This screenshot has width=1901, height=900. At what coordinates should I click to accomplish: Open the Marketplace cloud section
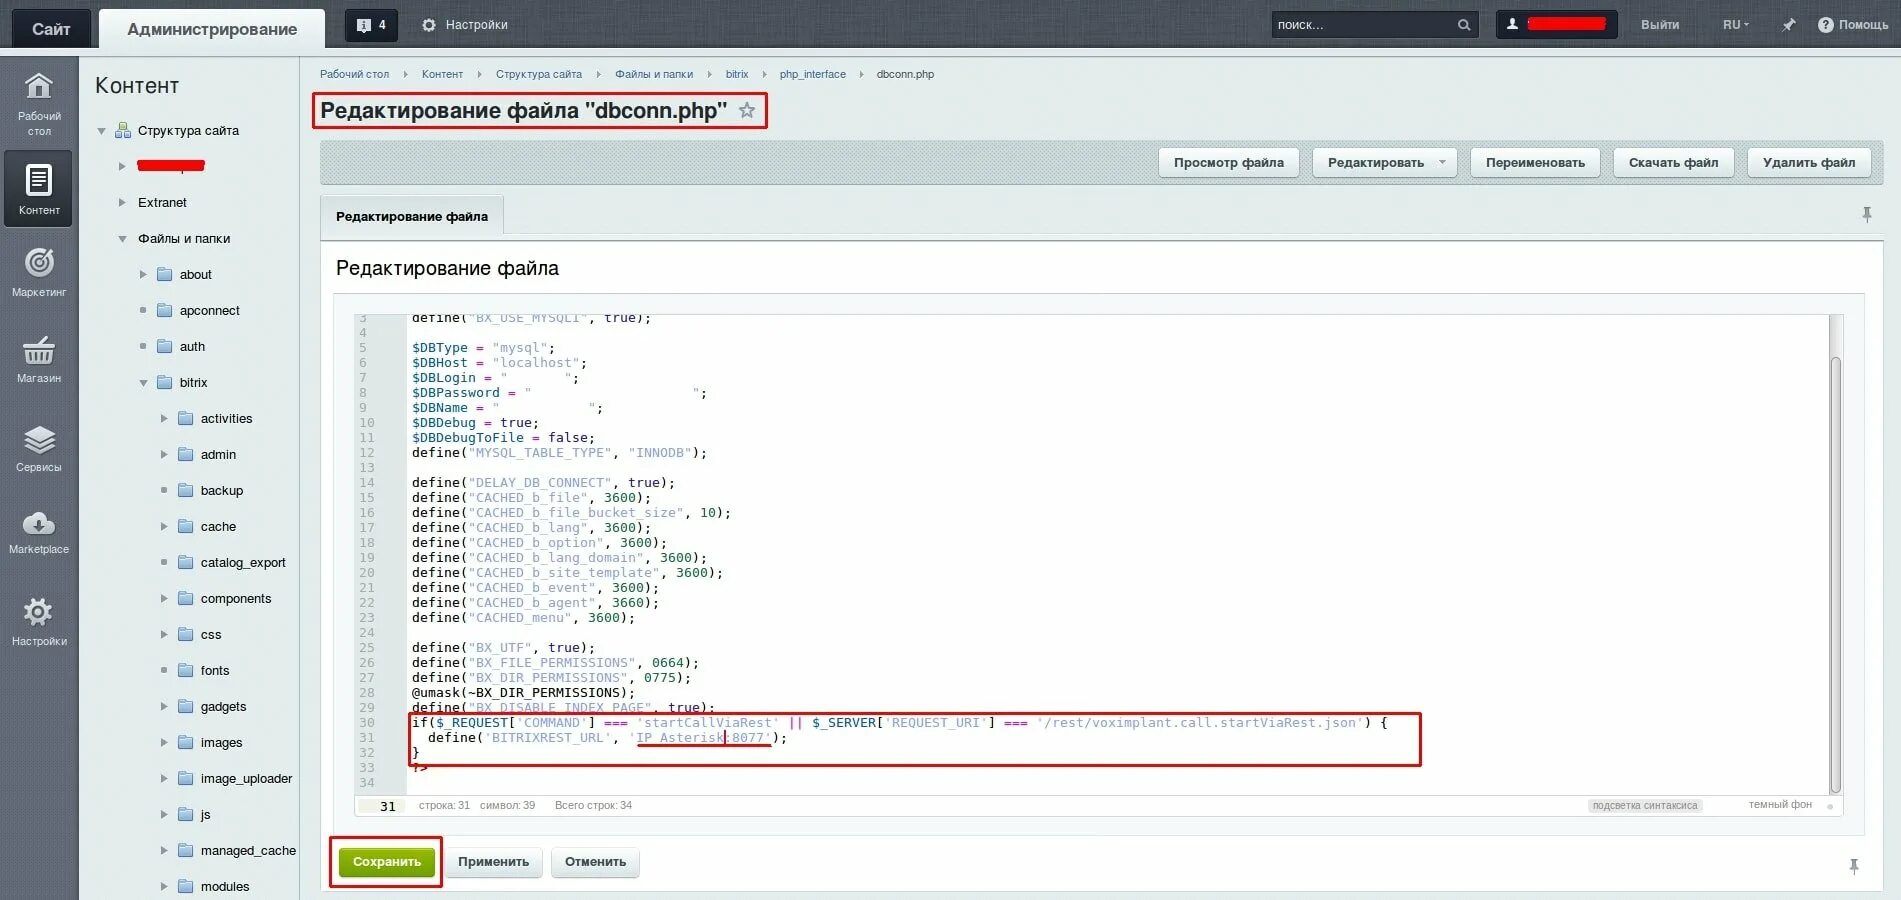(x=39, y=532)
